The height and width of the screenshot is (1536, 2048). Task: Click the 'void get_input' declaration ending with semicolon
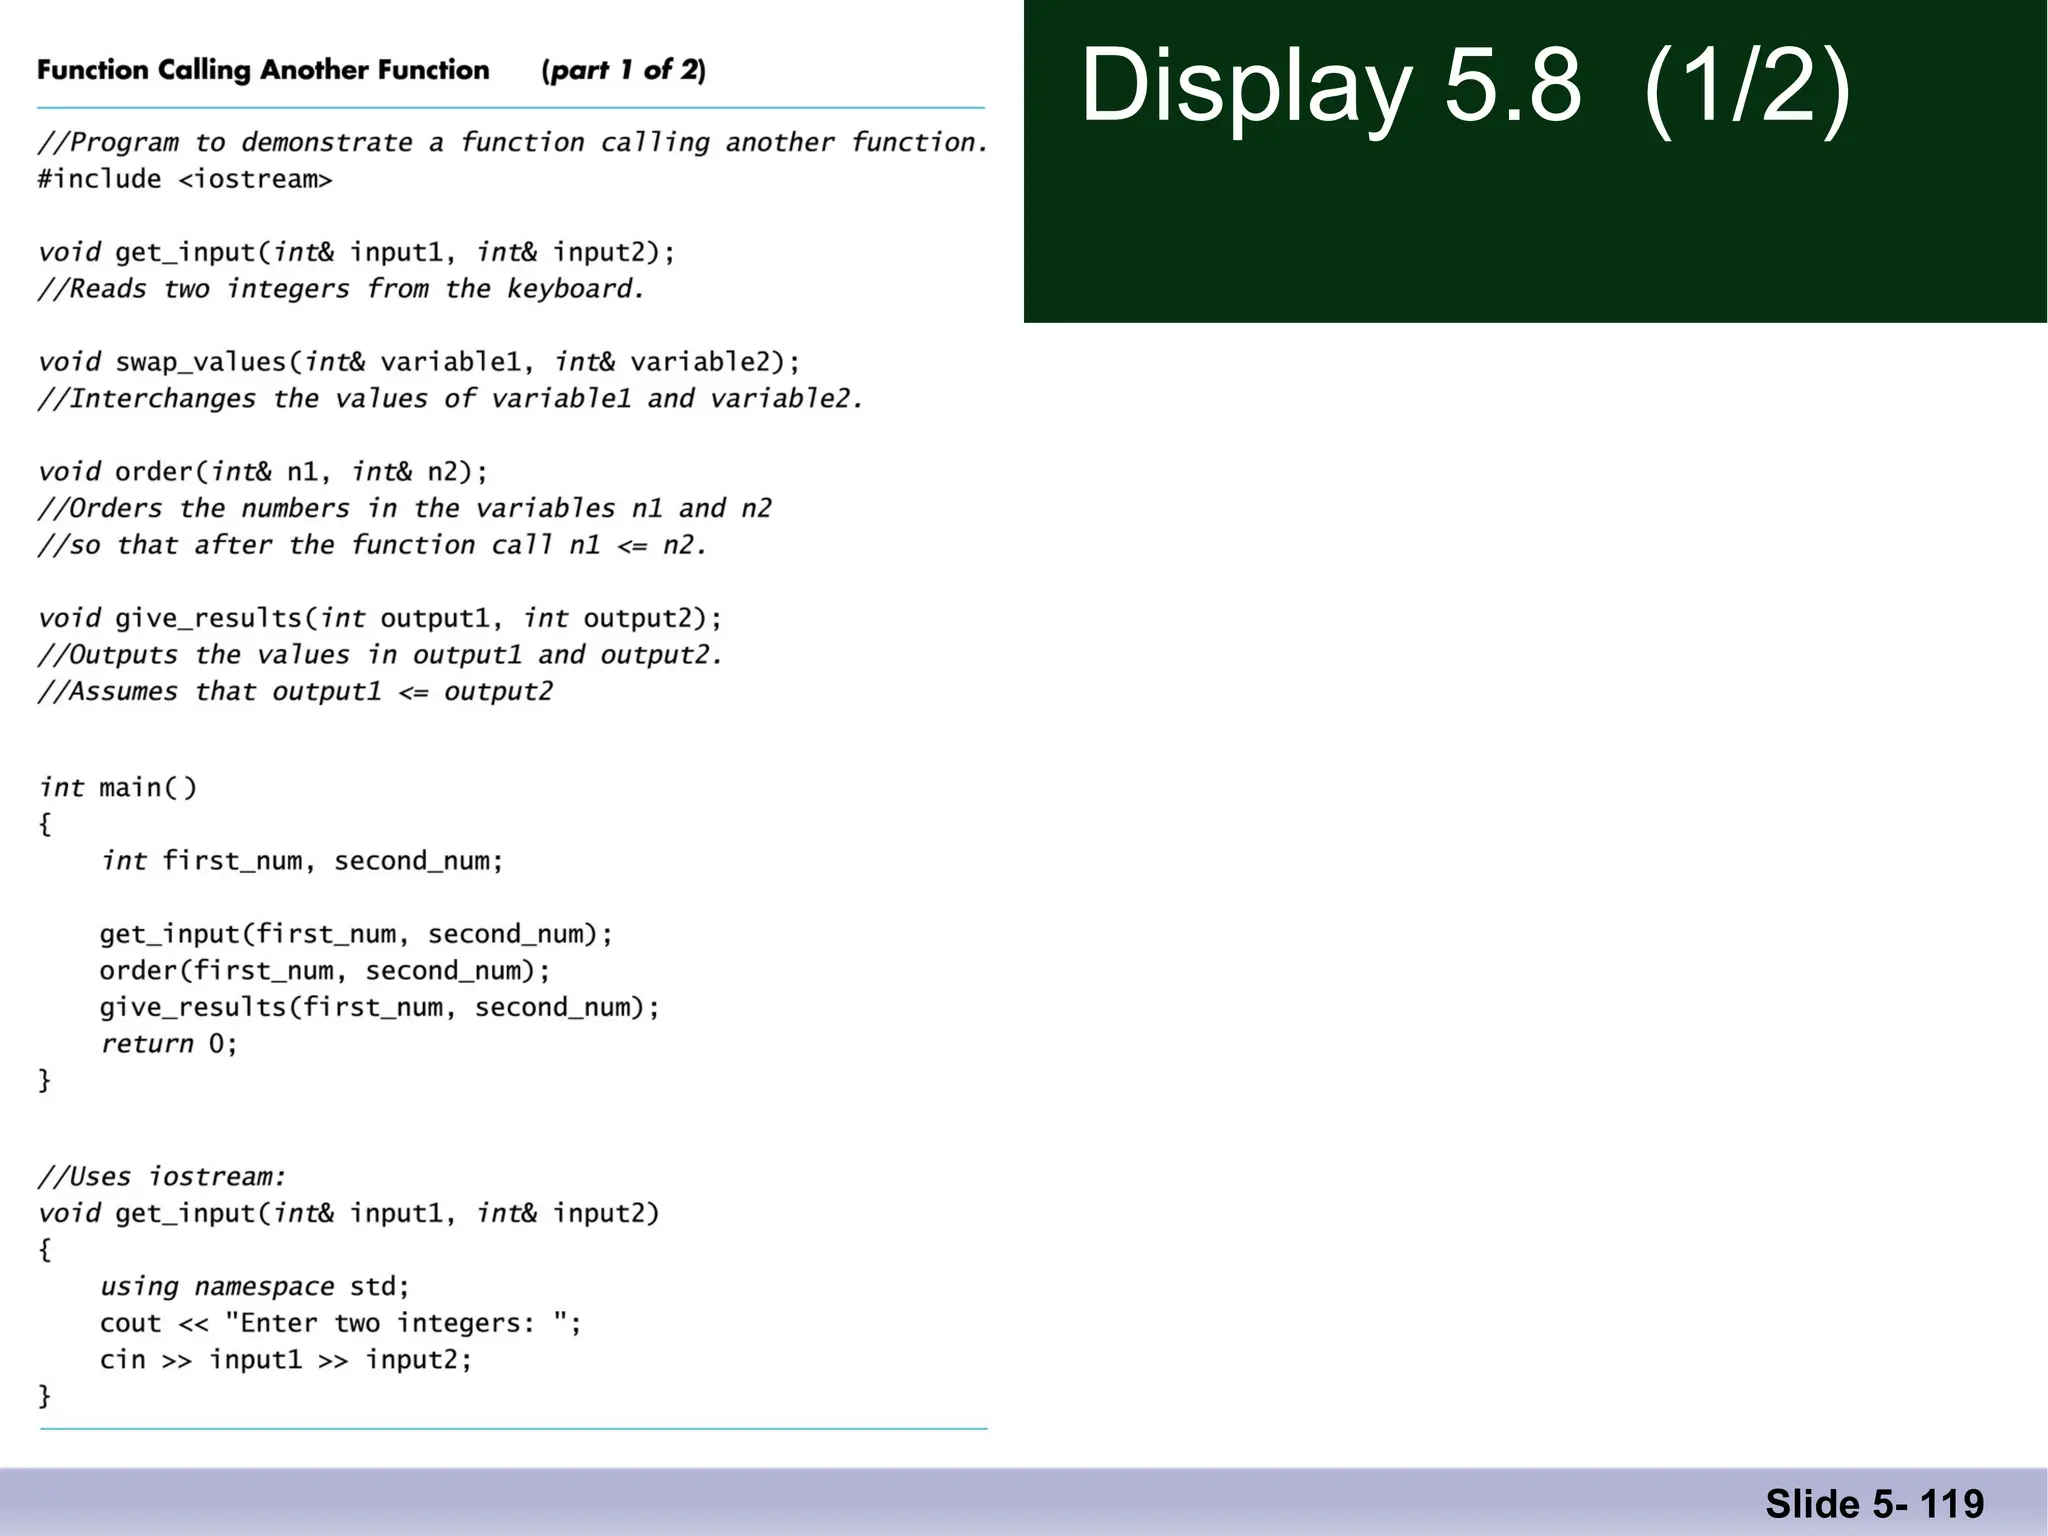[x=357, y=252]
